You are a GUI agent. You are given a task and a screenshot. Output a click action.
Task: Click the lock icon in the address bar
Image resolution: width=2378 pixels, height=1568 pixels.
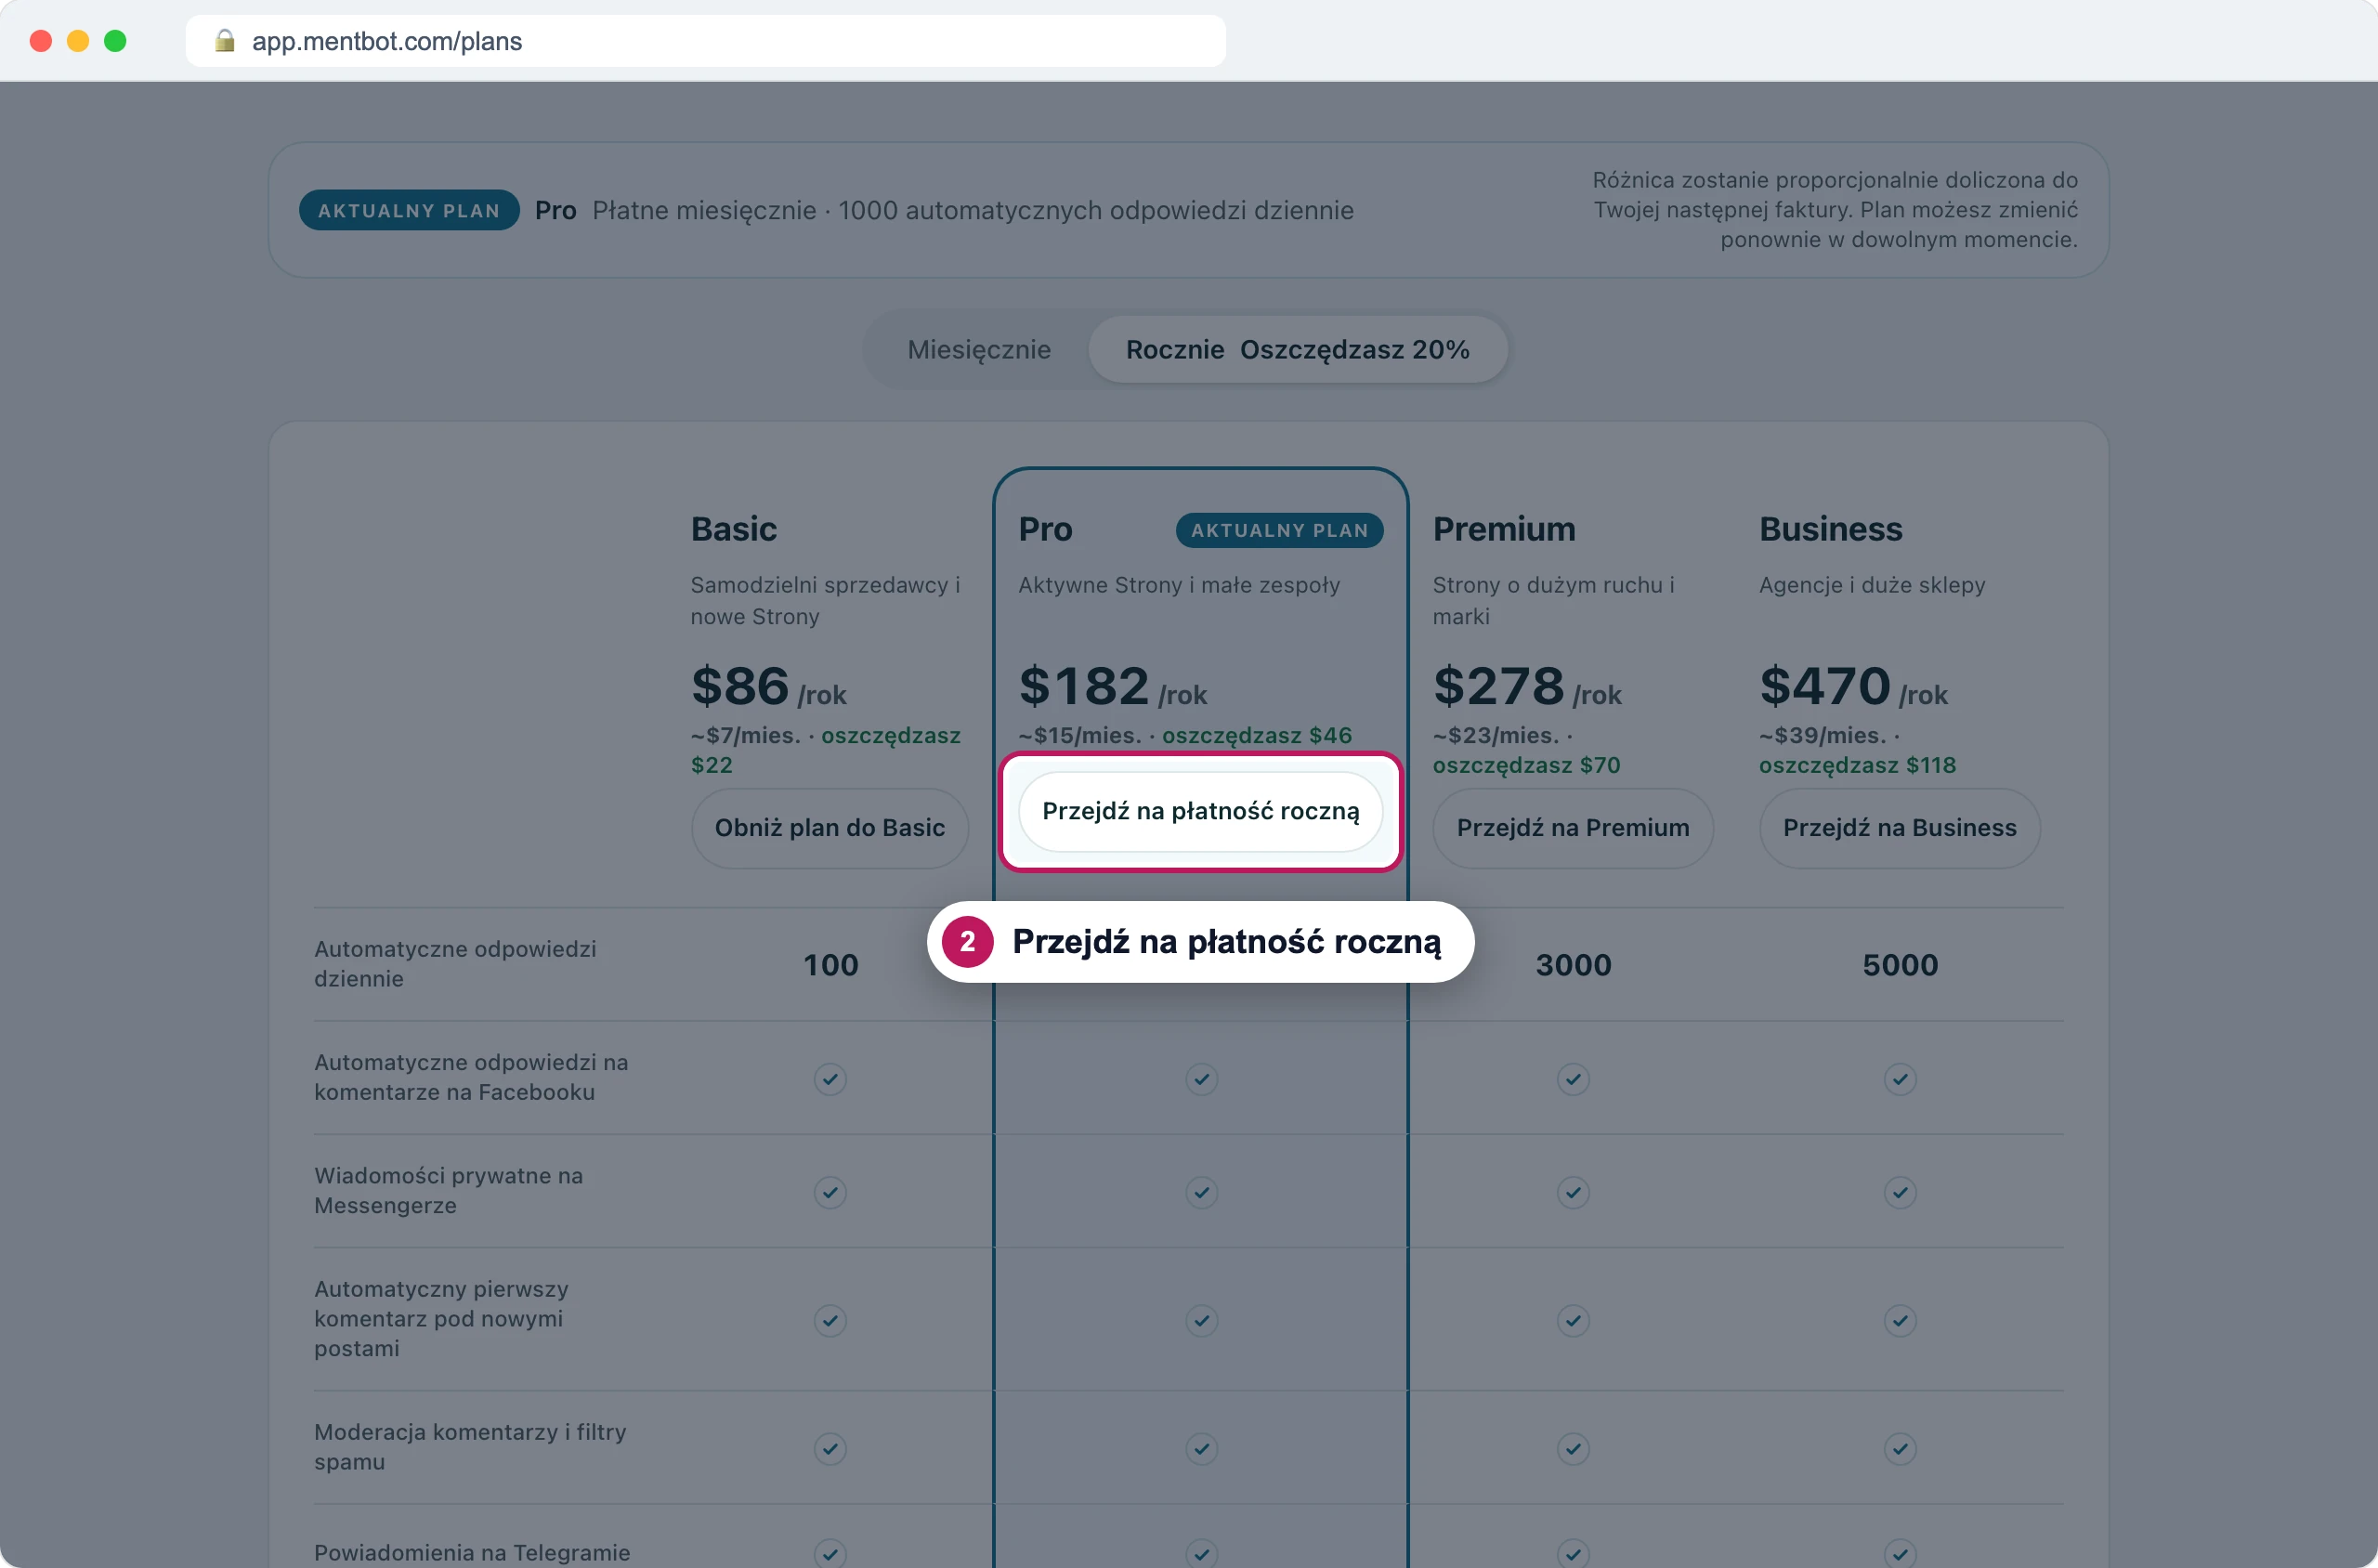(x=225, y=41)
